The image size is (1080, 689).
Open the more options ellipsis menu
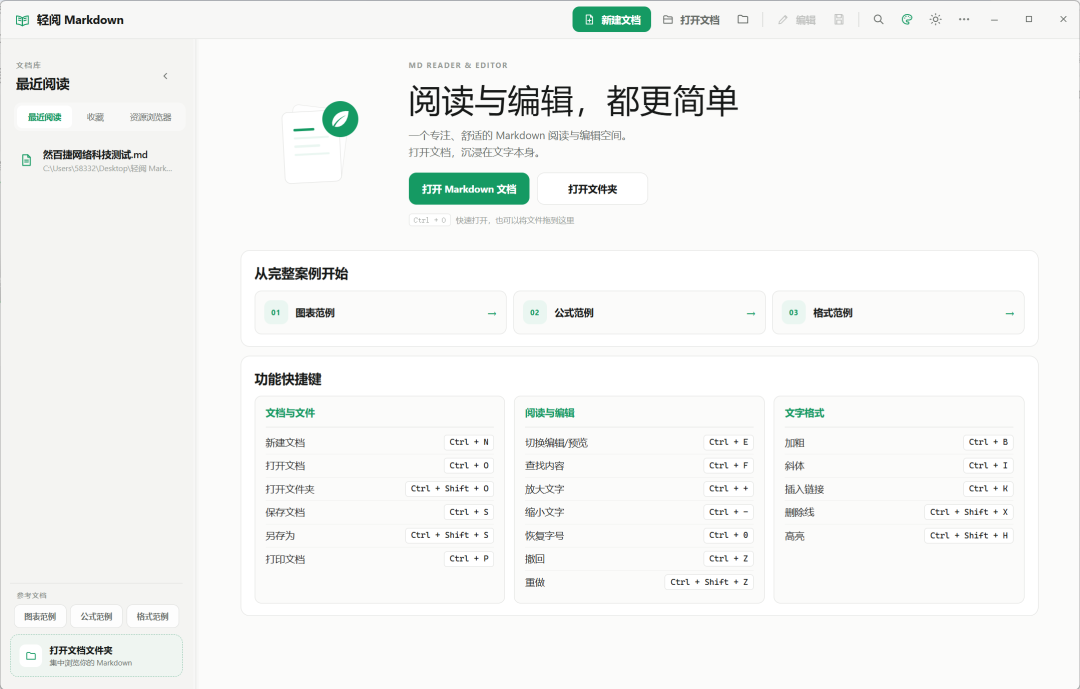(x=964, y=20)
